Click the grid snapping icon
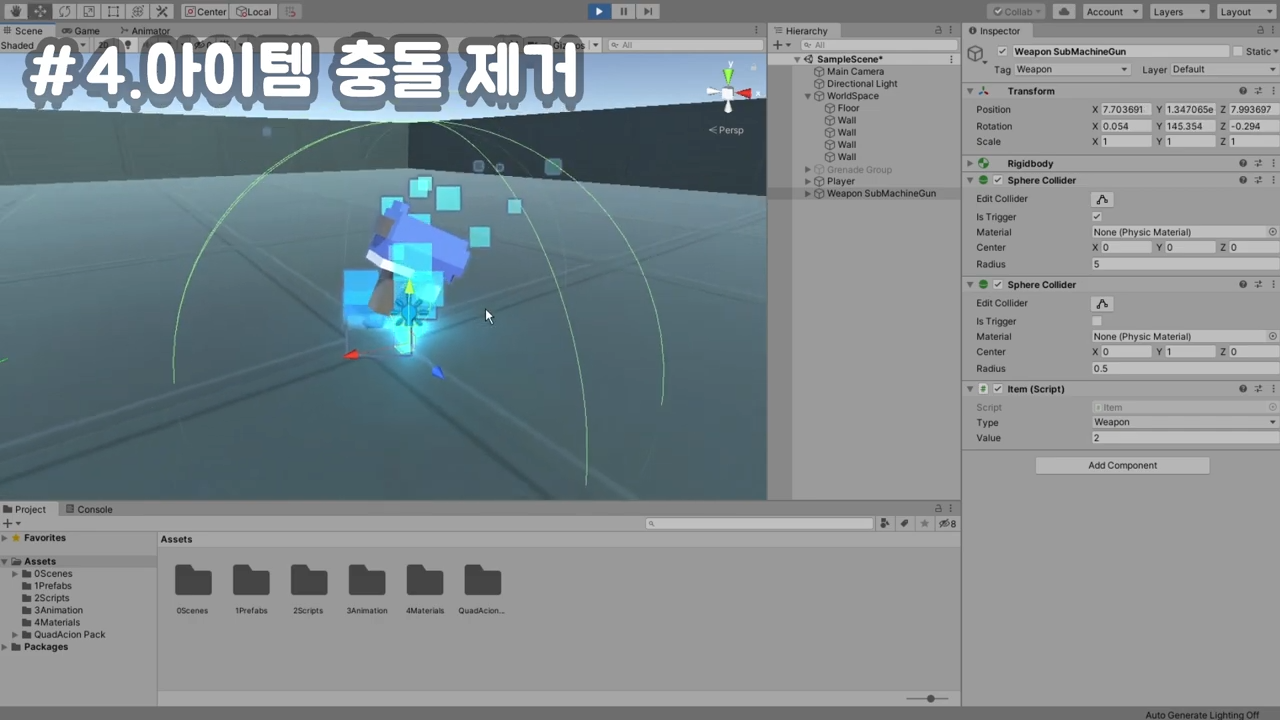Image resolution: width=1280 pixels, height=720 pixels. (290, 11)
